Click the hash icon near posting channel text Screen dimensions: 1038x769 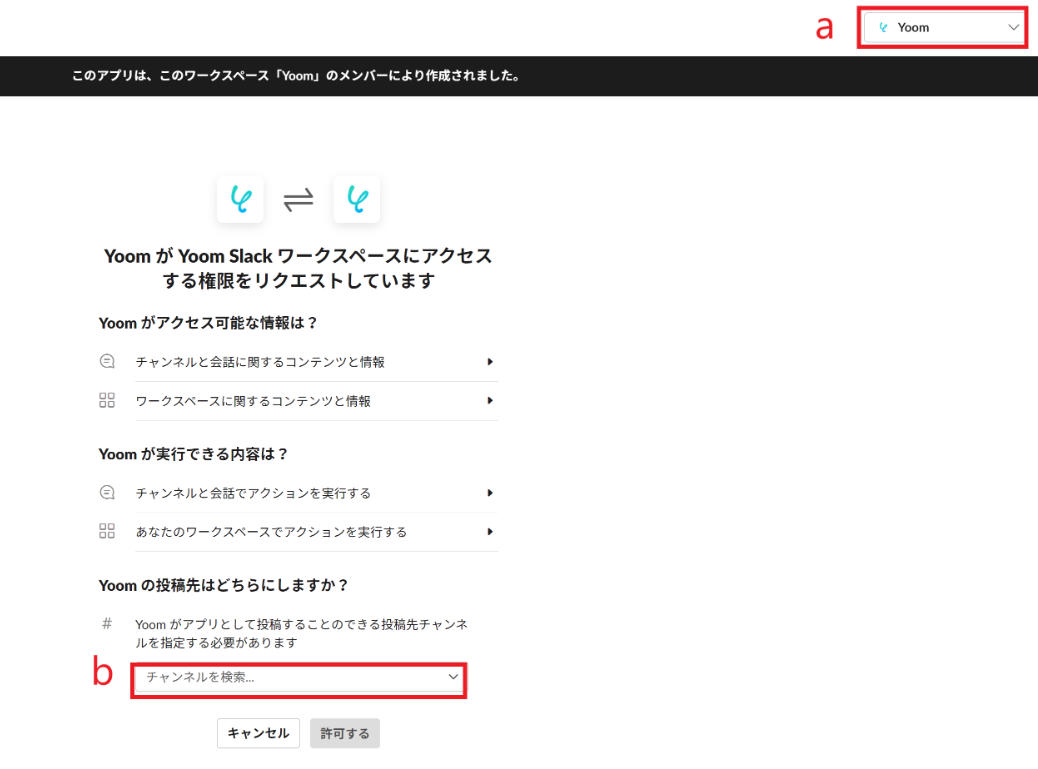pyautogui.click(x=107, y=623)
